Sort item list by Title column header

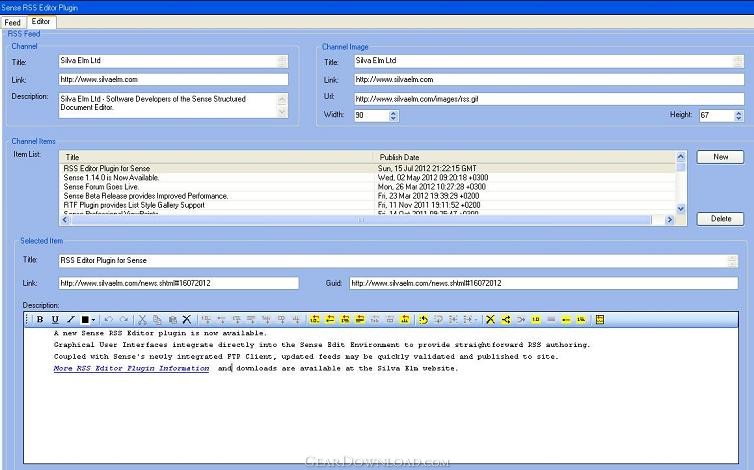[216, 157]
